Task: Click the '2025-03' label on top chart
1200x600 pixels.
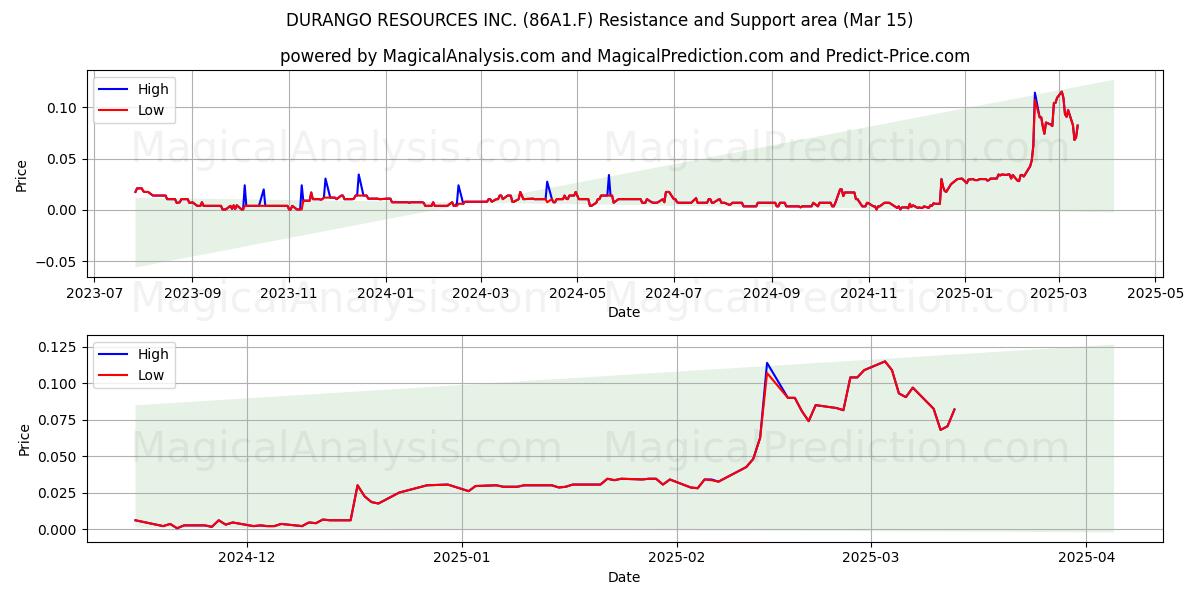Action: coord(1058,294)
